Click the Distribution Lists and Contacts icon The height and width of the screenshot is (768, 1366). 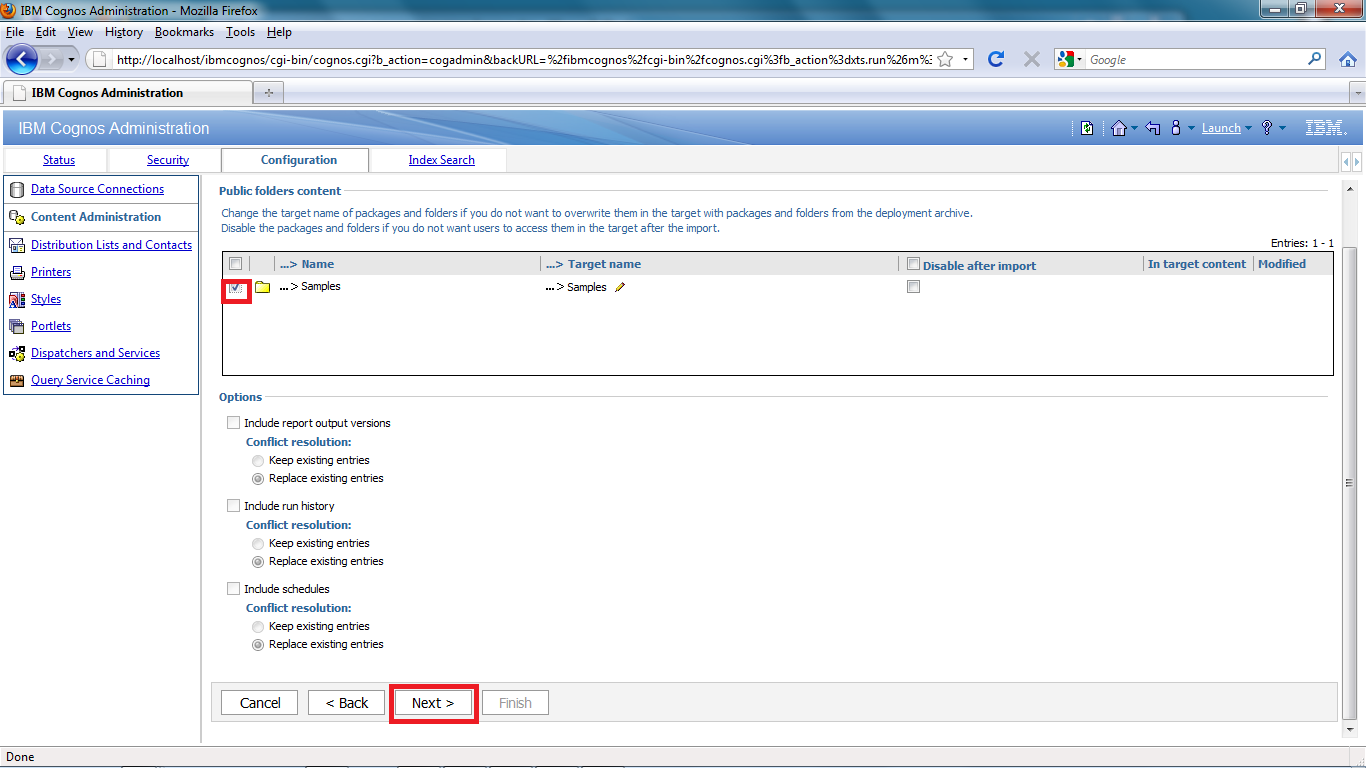[16, 245]
